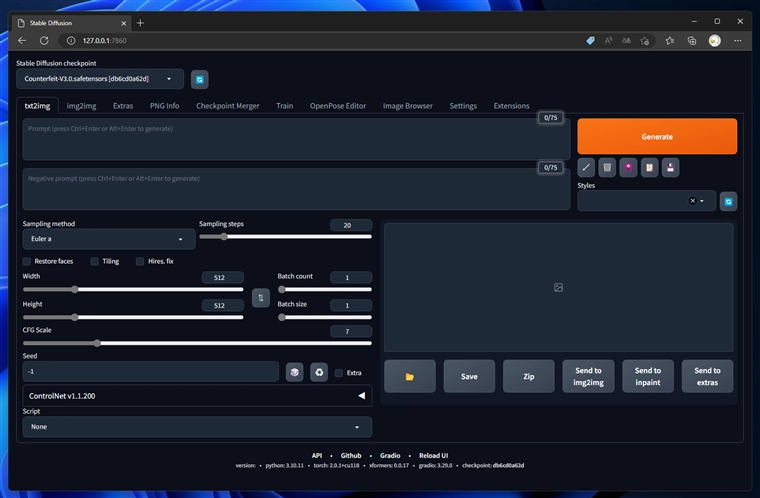The width and height of the screenshot is (760, 498).
Task: Reuse last seed with recycle icon
Action: click(319, 372)
